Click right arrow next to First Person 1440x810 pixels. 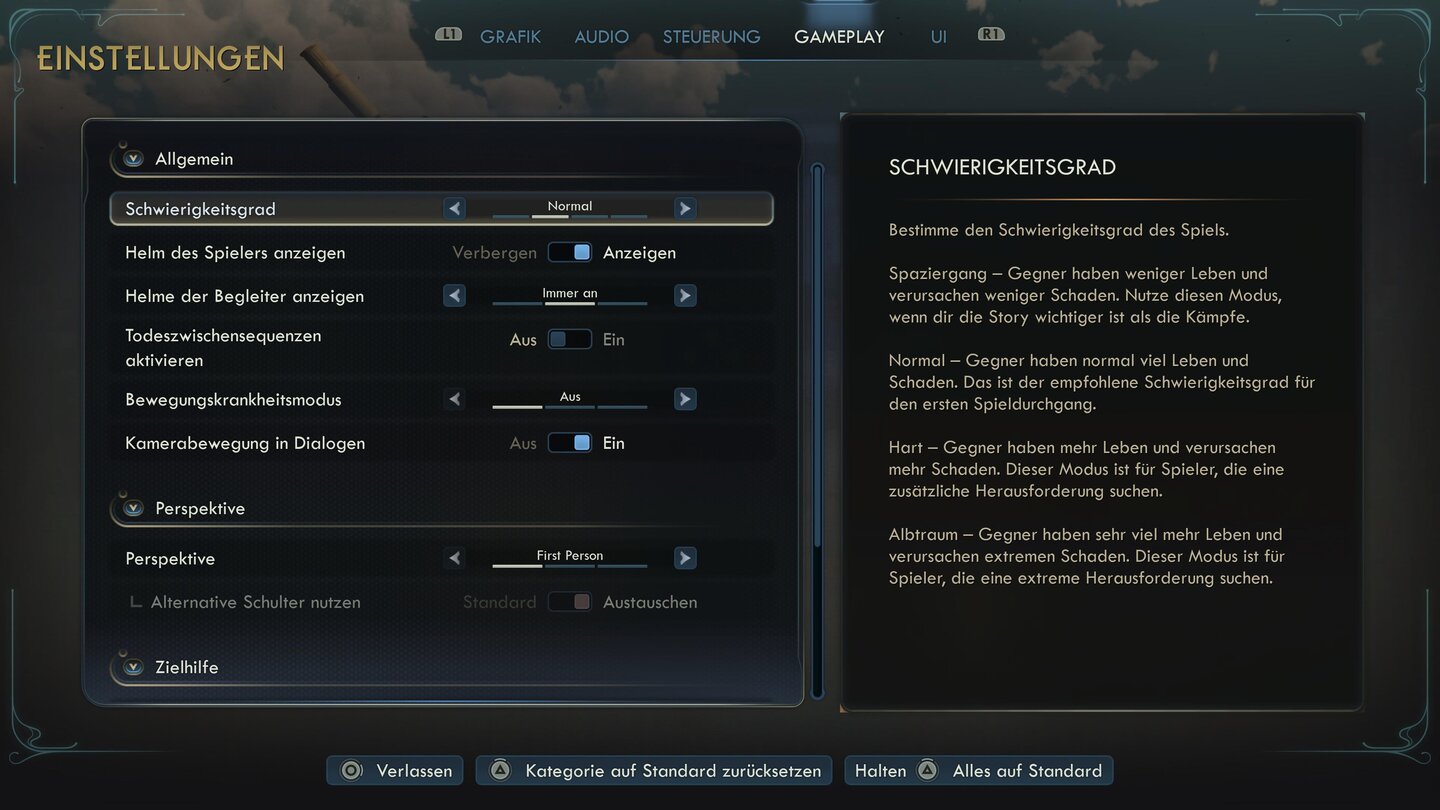click(x=685, y=558)
